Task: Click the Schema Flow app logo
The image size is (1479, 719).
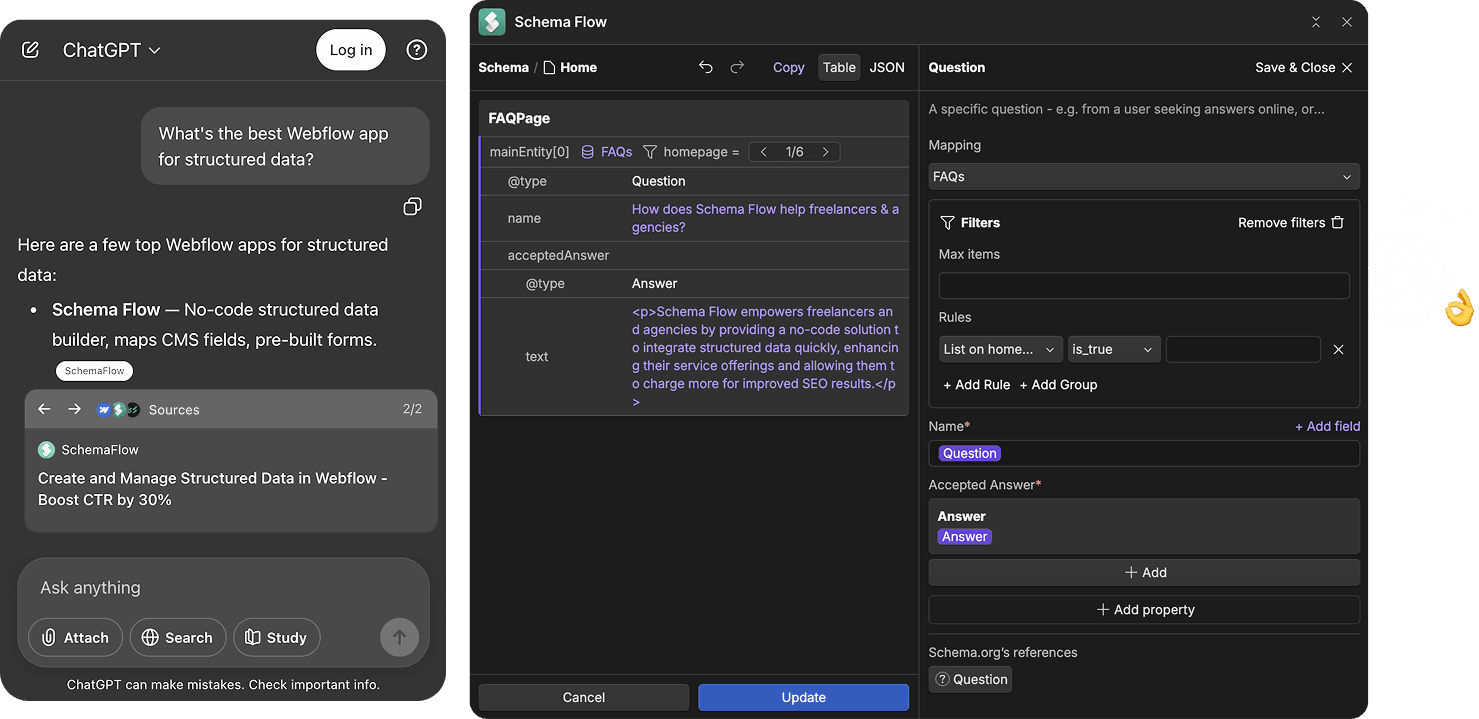Action: [492, 22]
